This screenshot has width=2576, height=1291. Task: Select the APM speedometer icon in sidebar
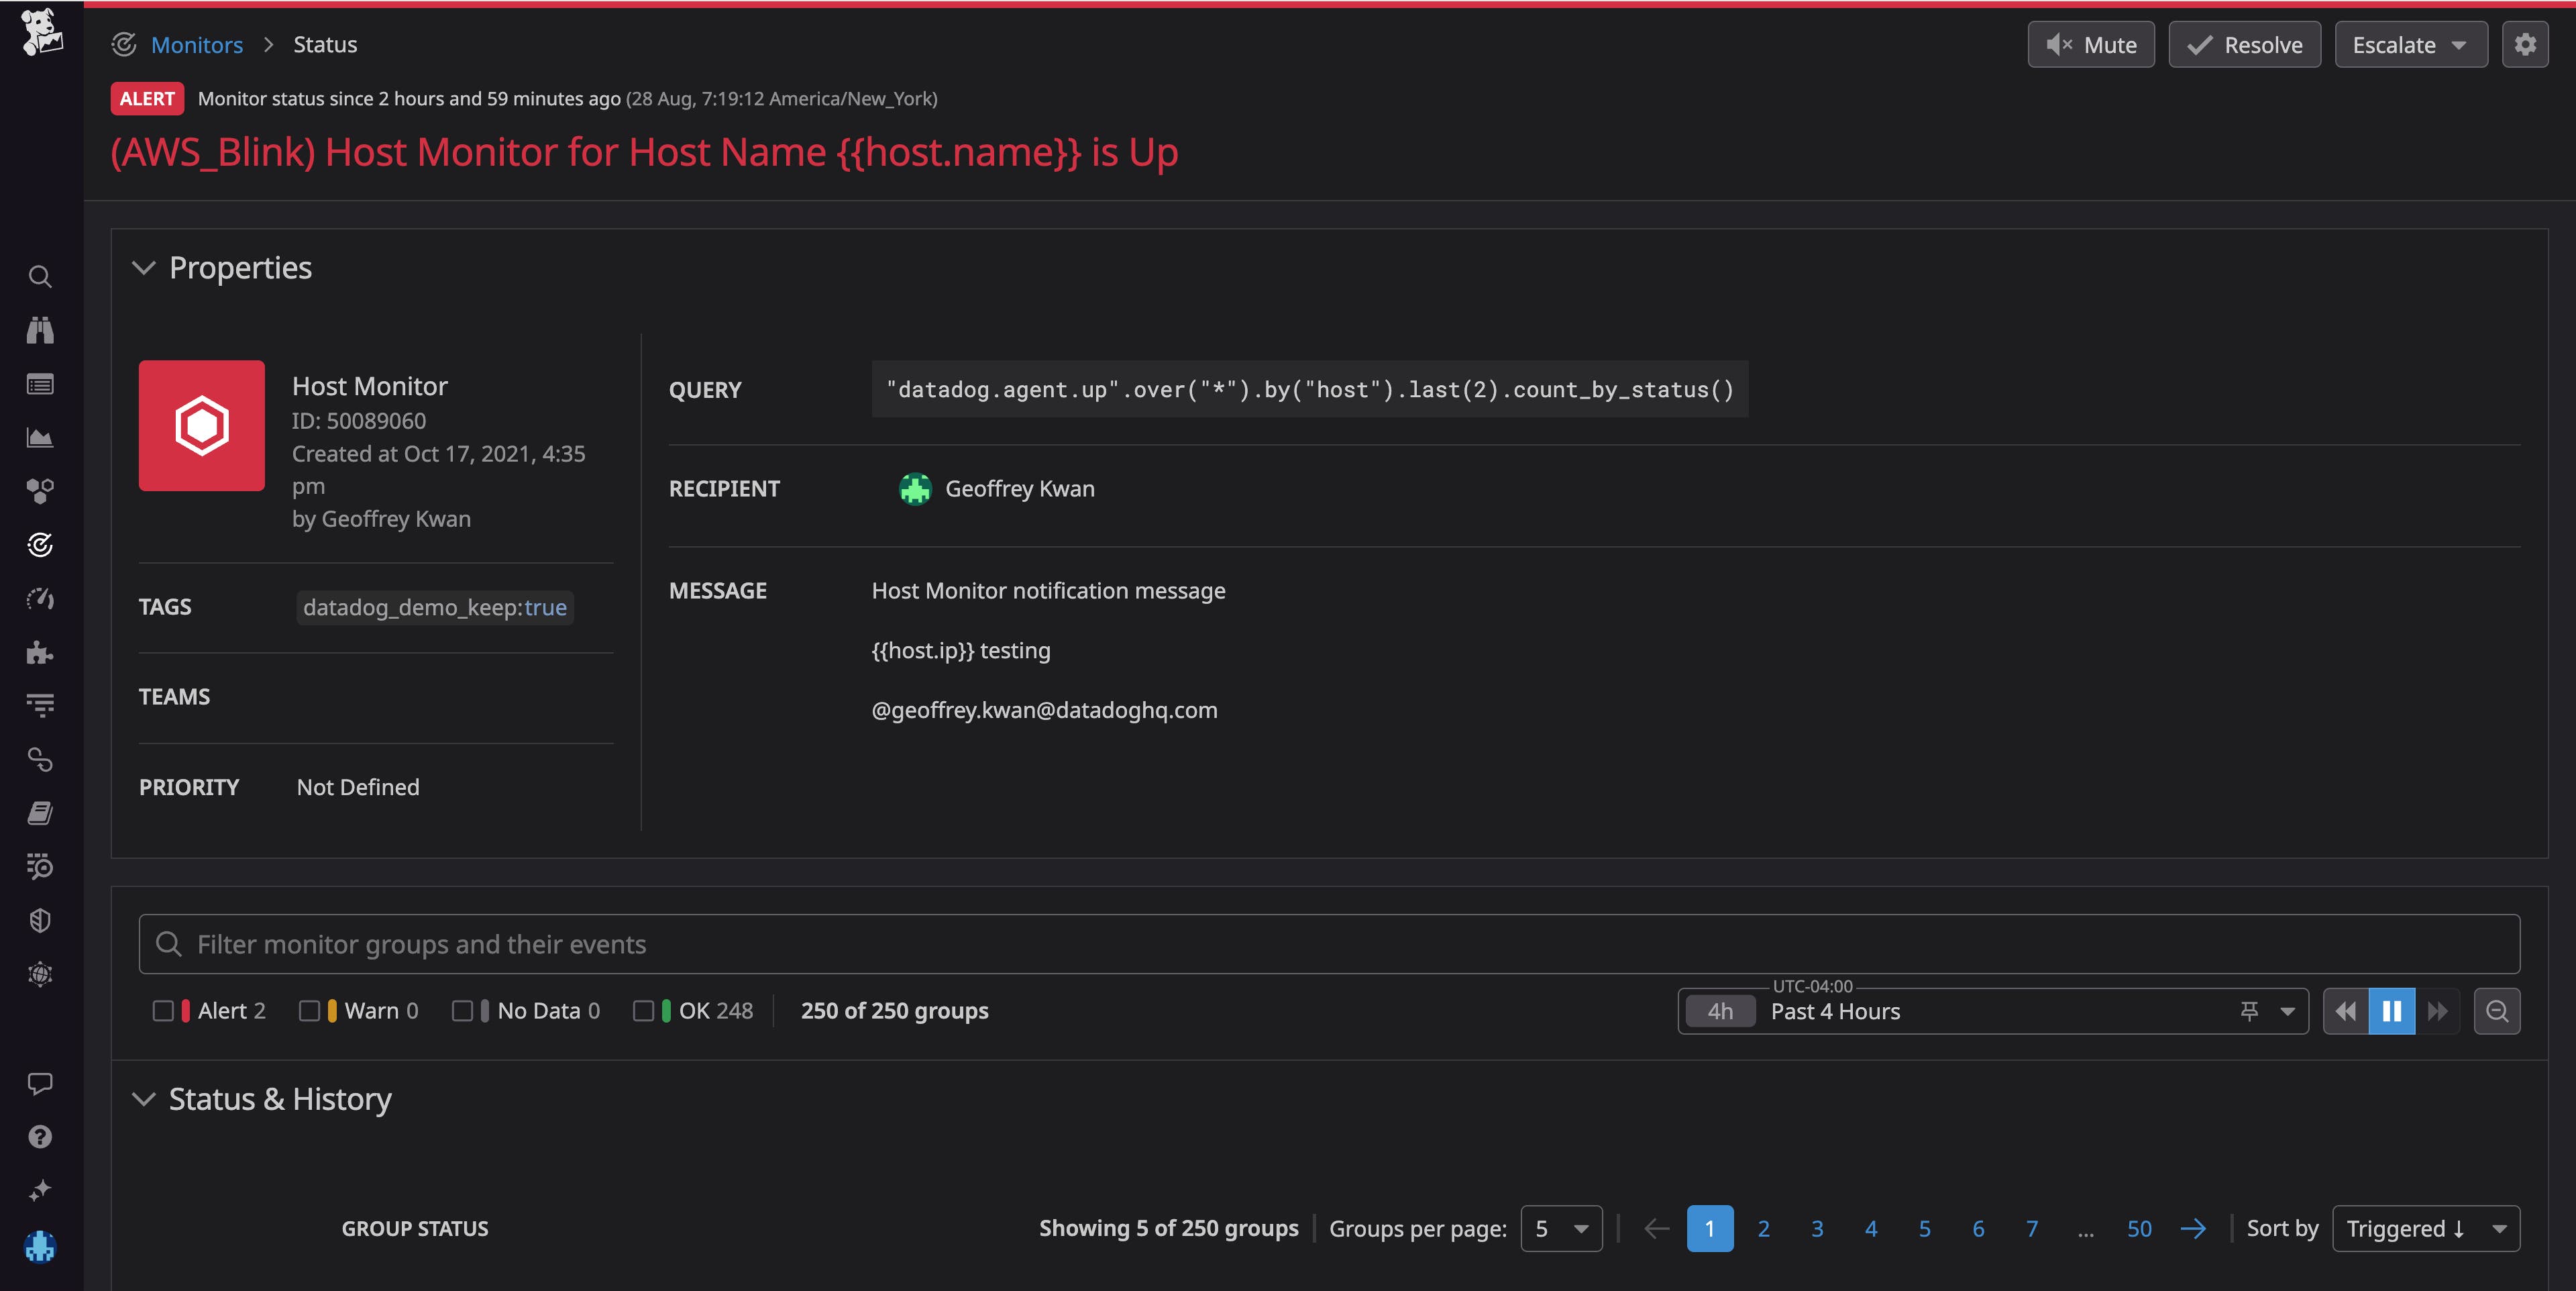(x=40, y=599)
